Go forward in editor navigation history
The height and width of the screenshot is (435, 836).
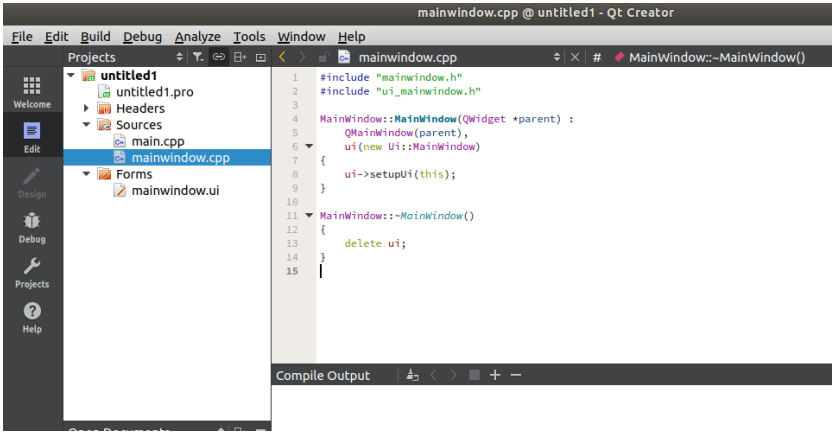(x=302, y=57)
